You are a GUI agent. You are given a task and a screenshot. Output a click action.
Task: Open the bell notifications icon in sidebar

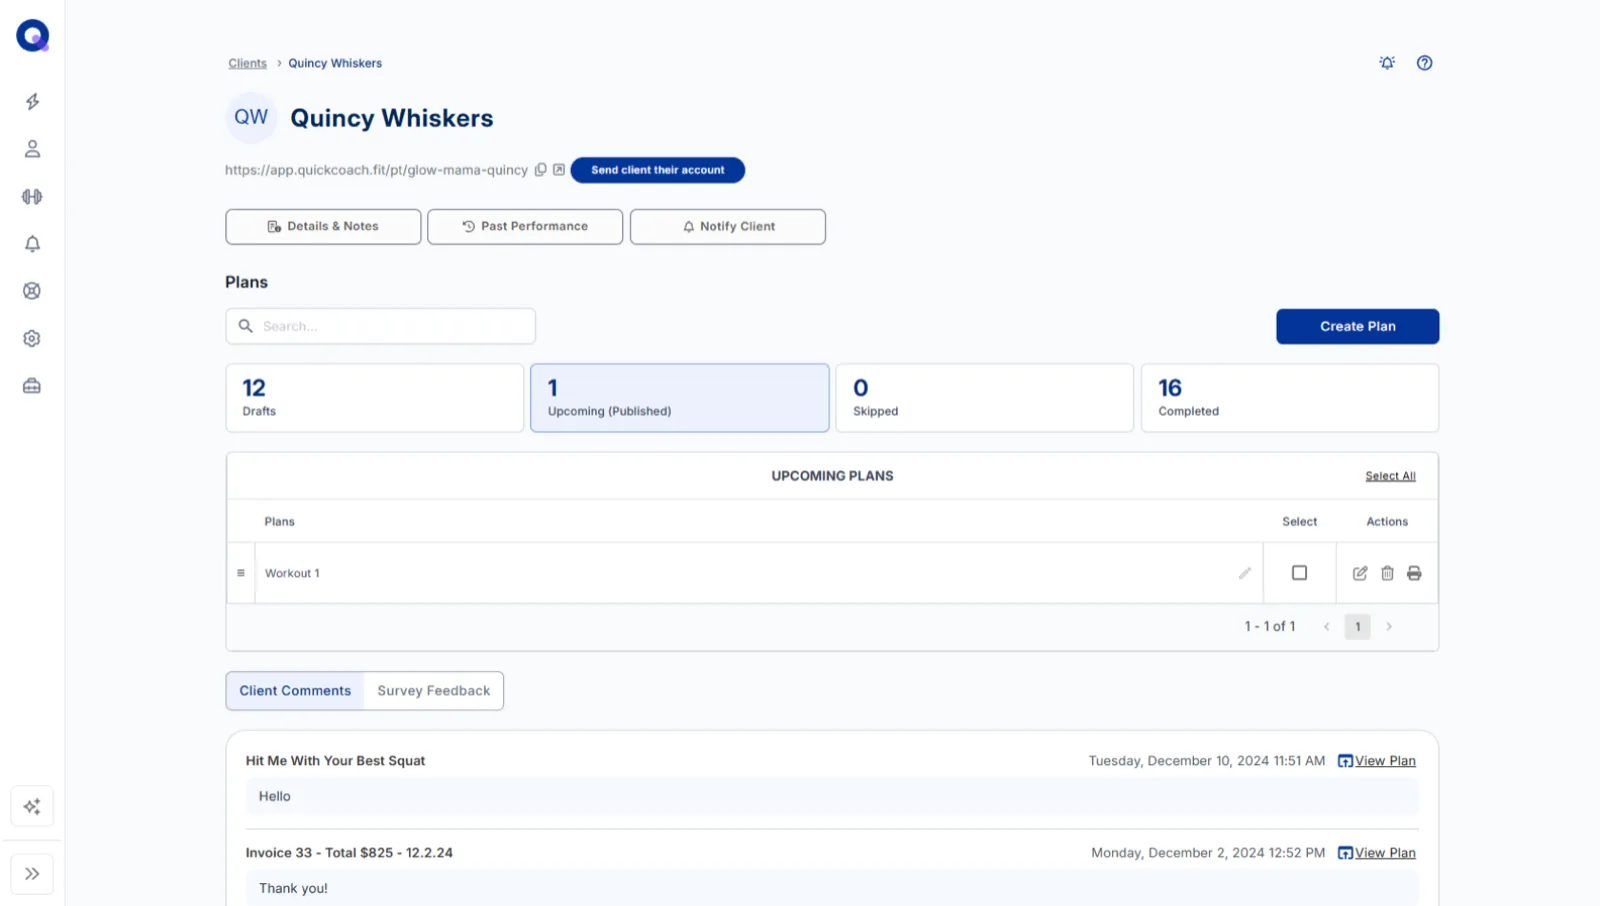[x=32, y=244]
